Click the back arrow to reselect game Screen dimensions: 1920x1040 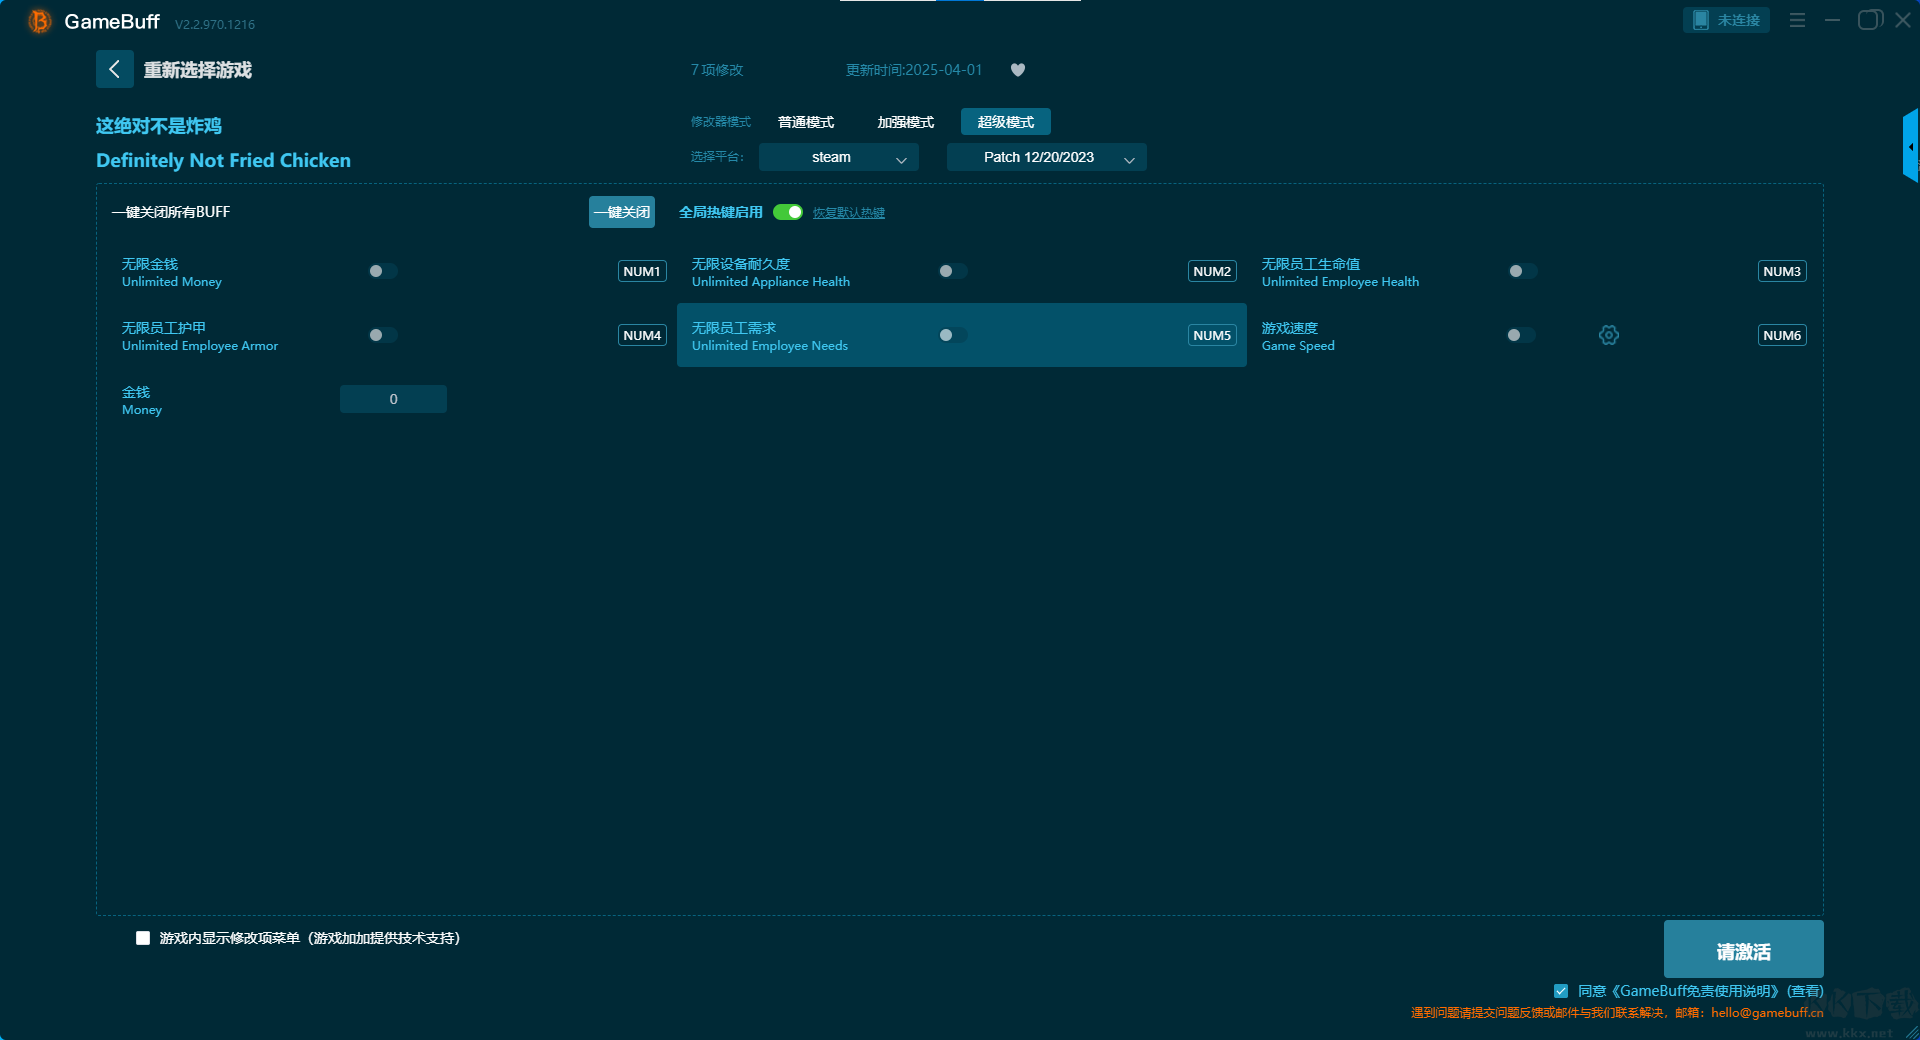coord(114,69)
